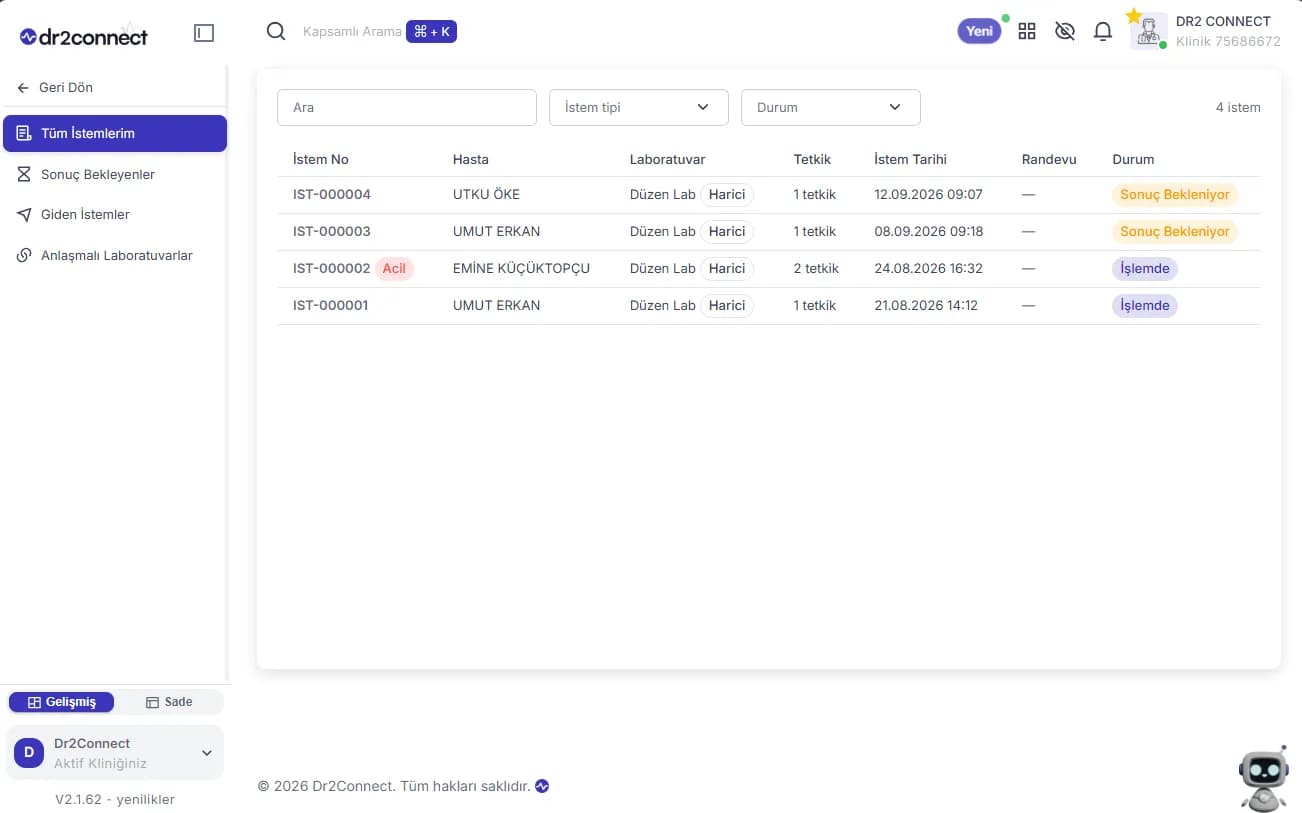Click the Laboratuvar column header
The height and width of the screenshot is (813, 1302).
pos(668,159)
